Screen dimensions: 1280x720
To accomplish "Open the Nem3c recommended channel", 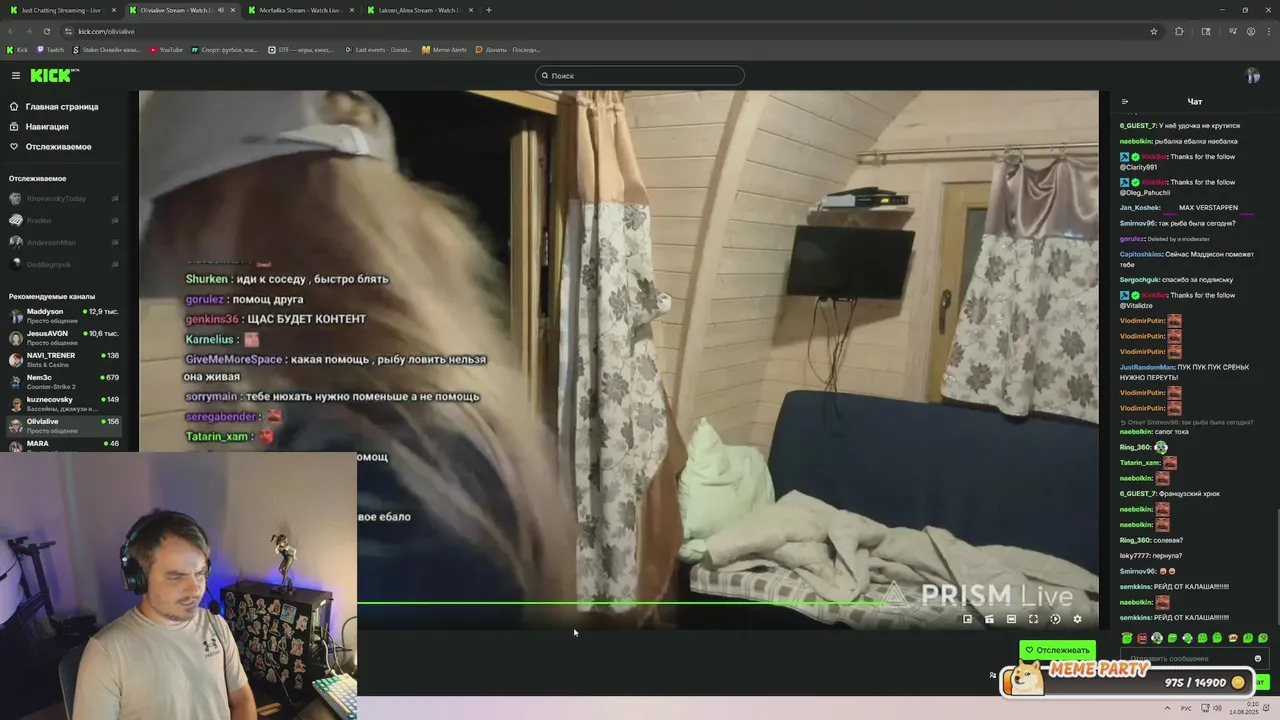I will (x=63, y=382).
